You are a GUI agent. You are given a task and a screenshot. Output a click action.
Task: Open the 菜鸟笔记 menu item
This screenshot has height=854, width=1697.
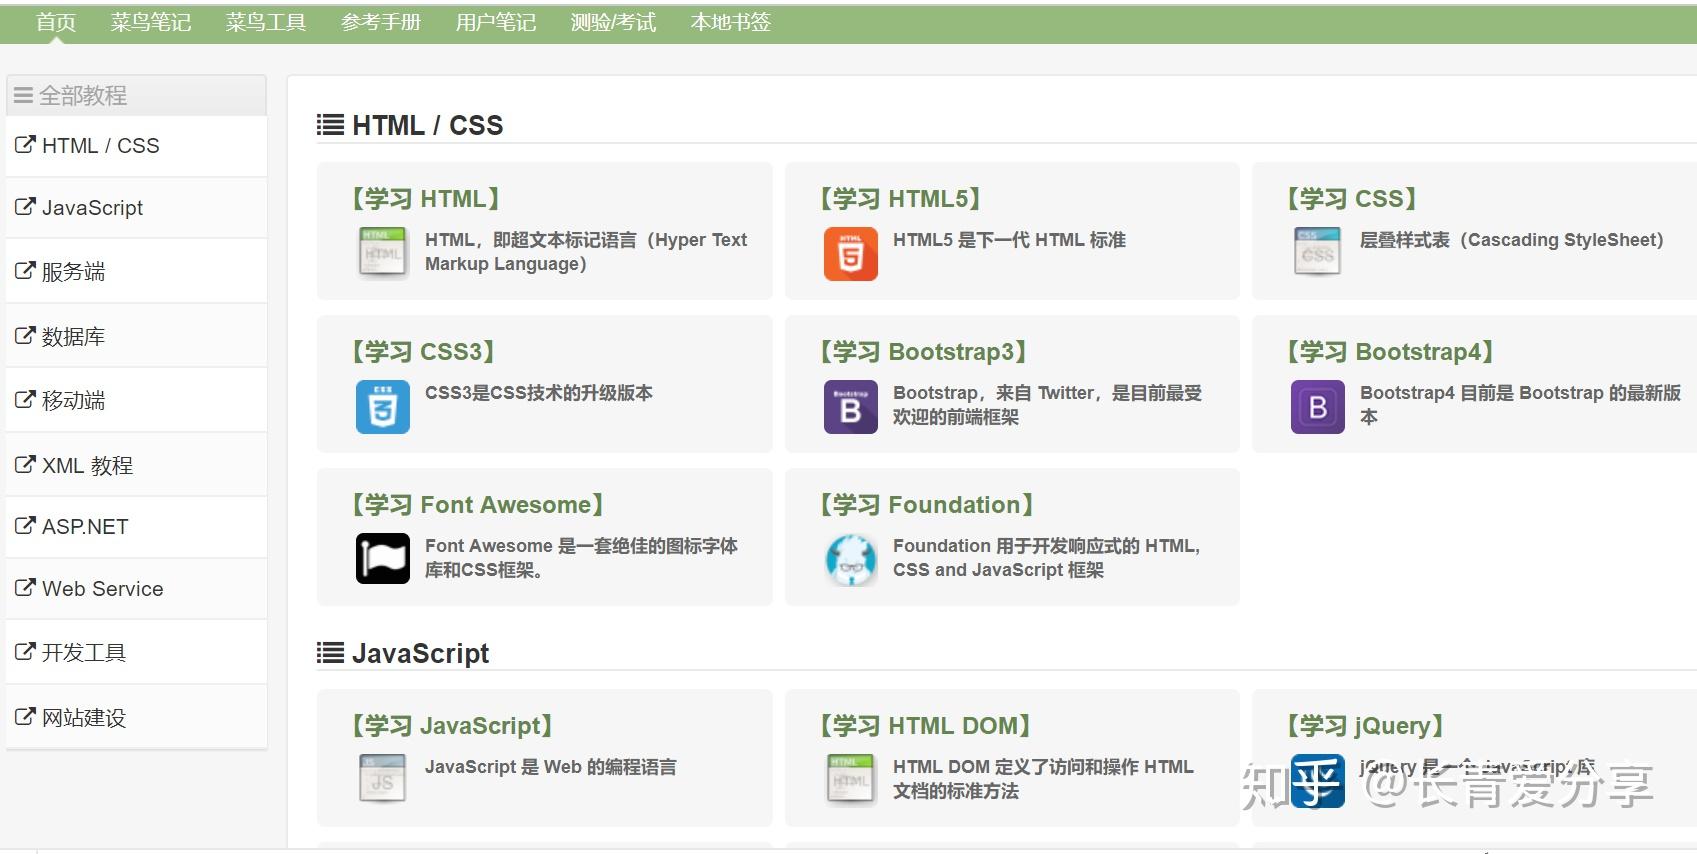click(151, 22)
